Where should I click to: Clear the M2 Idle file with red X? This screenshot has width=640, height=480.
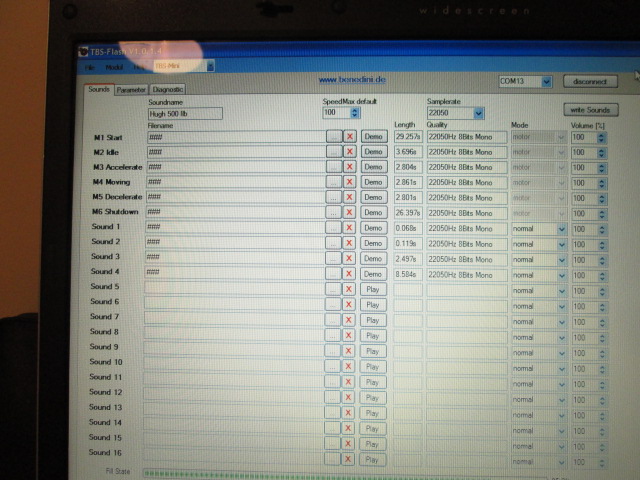coord(350,151)
